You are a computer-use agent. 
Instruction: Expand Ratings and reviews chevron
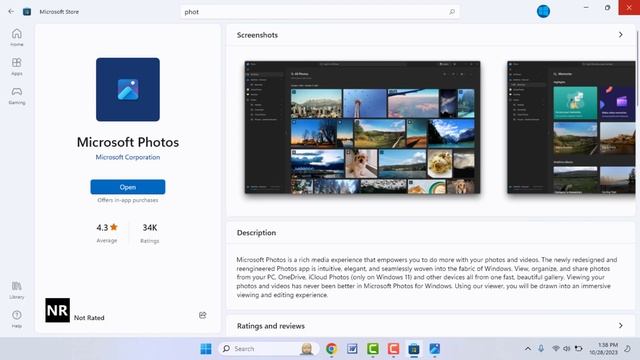click(x=620, y=326)
